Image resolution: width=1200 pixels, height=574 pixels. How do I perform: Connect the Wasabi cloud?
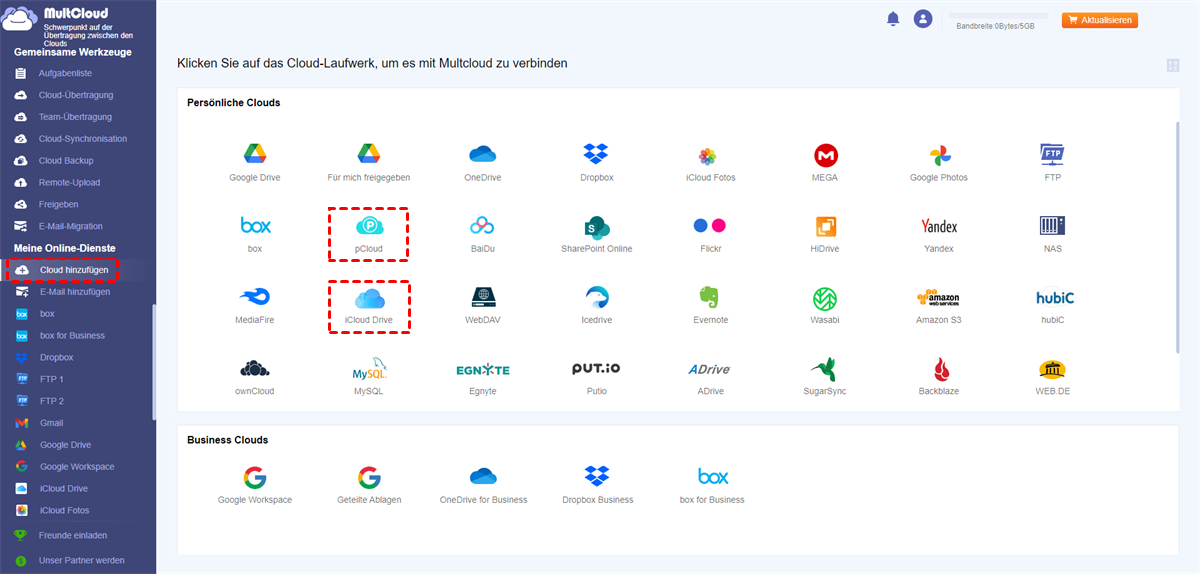click(825, 305)
